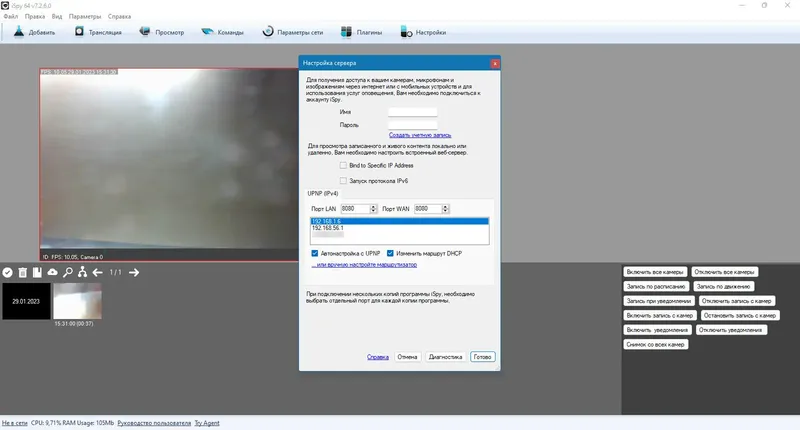Screen dimensions: 800x430
Task: Click the cloud upload icon
Action: [52, 272]
